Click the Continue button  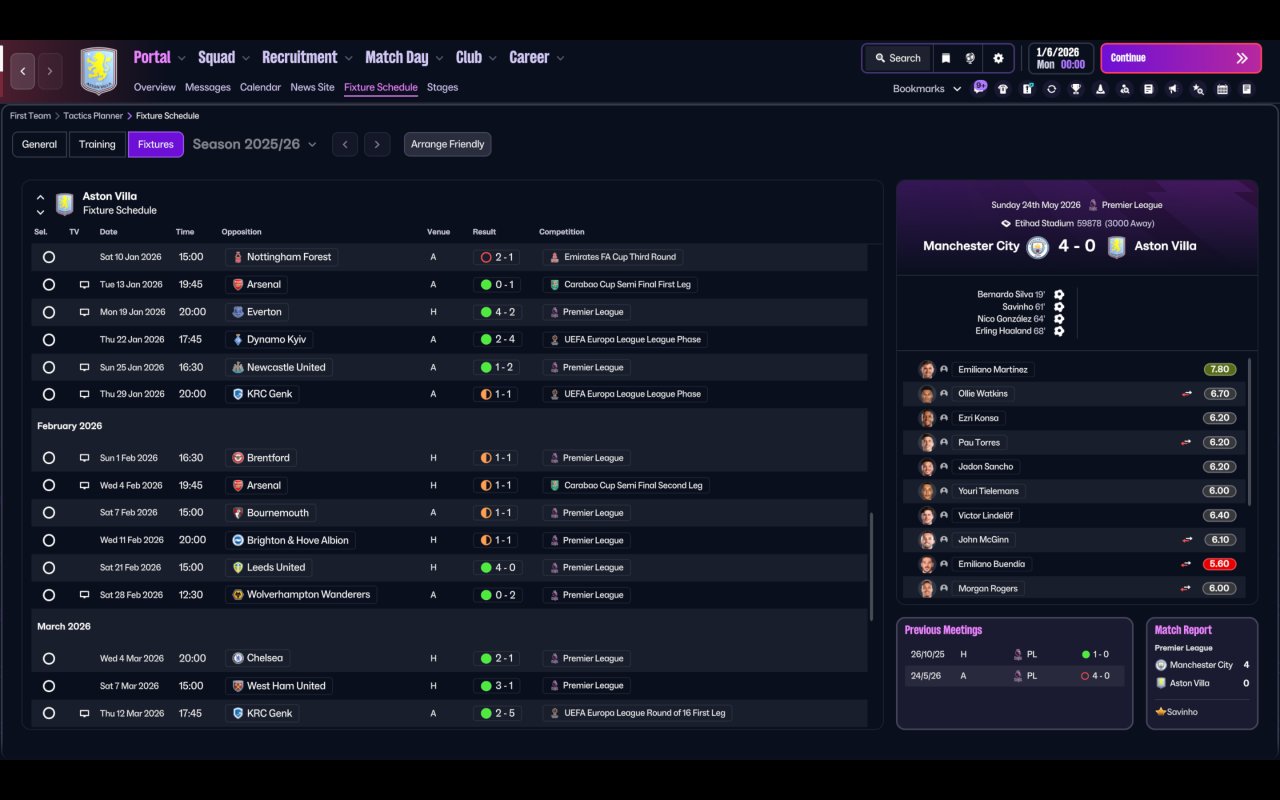pos(1180,58)
